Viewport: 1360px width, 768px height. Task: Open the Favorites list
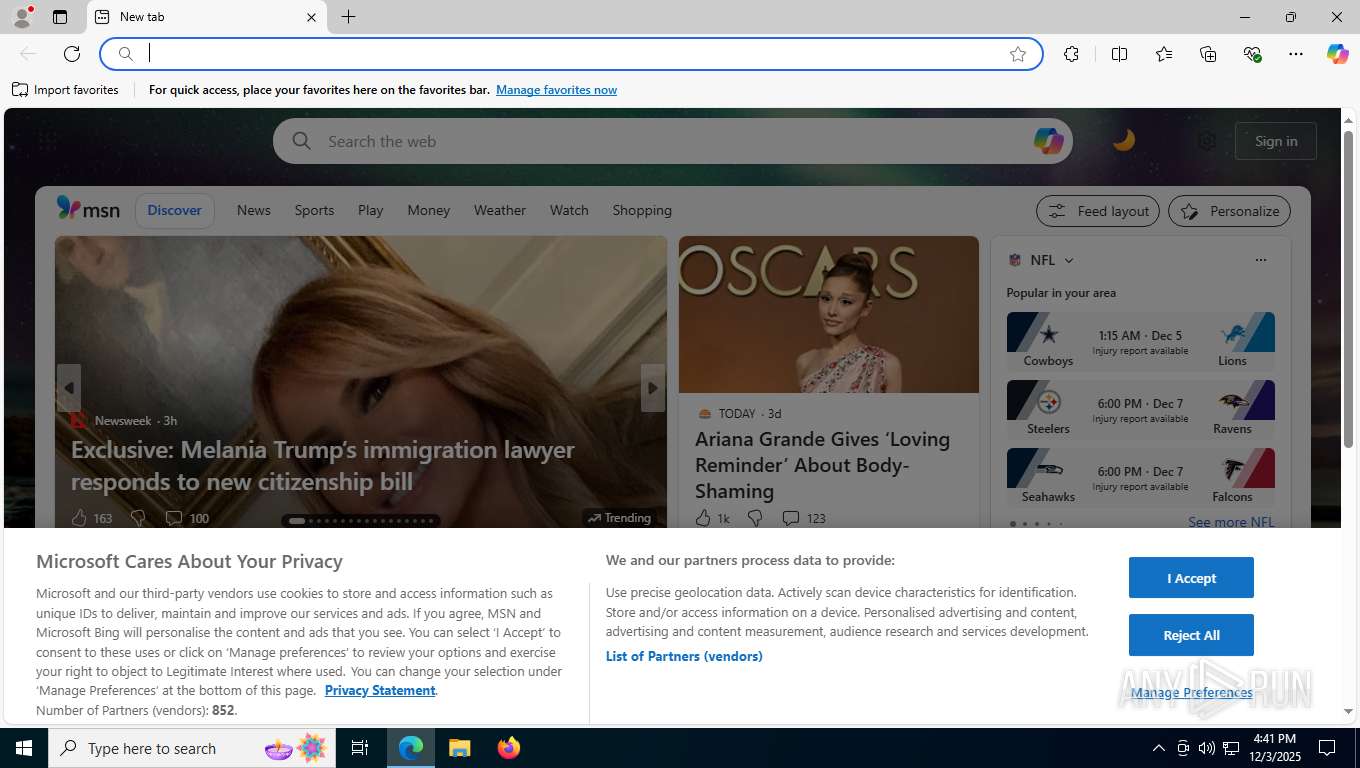point(1164,54)
